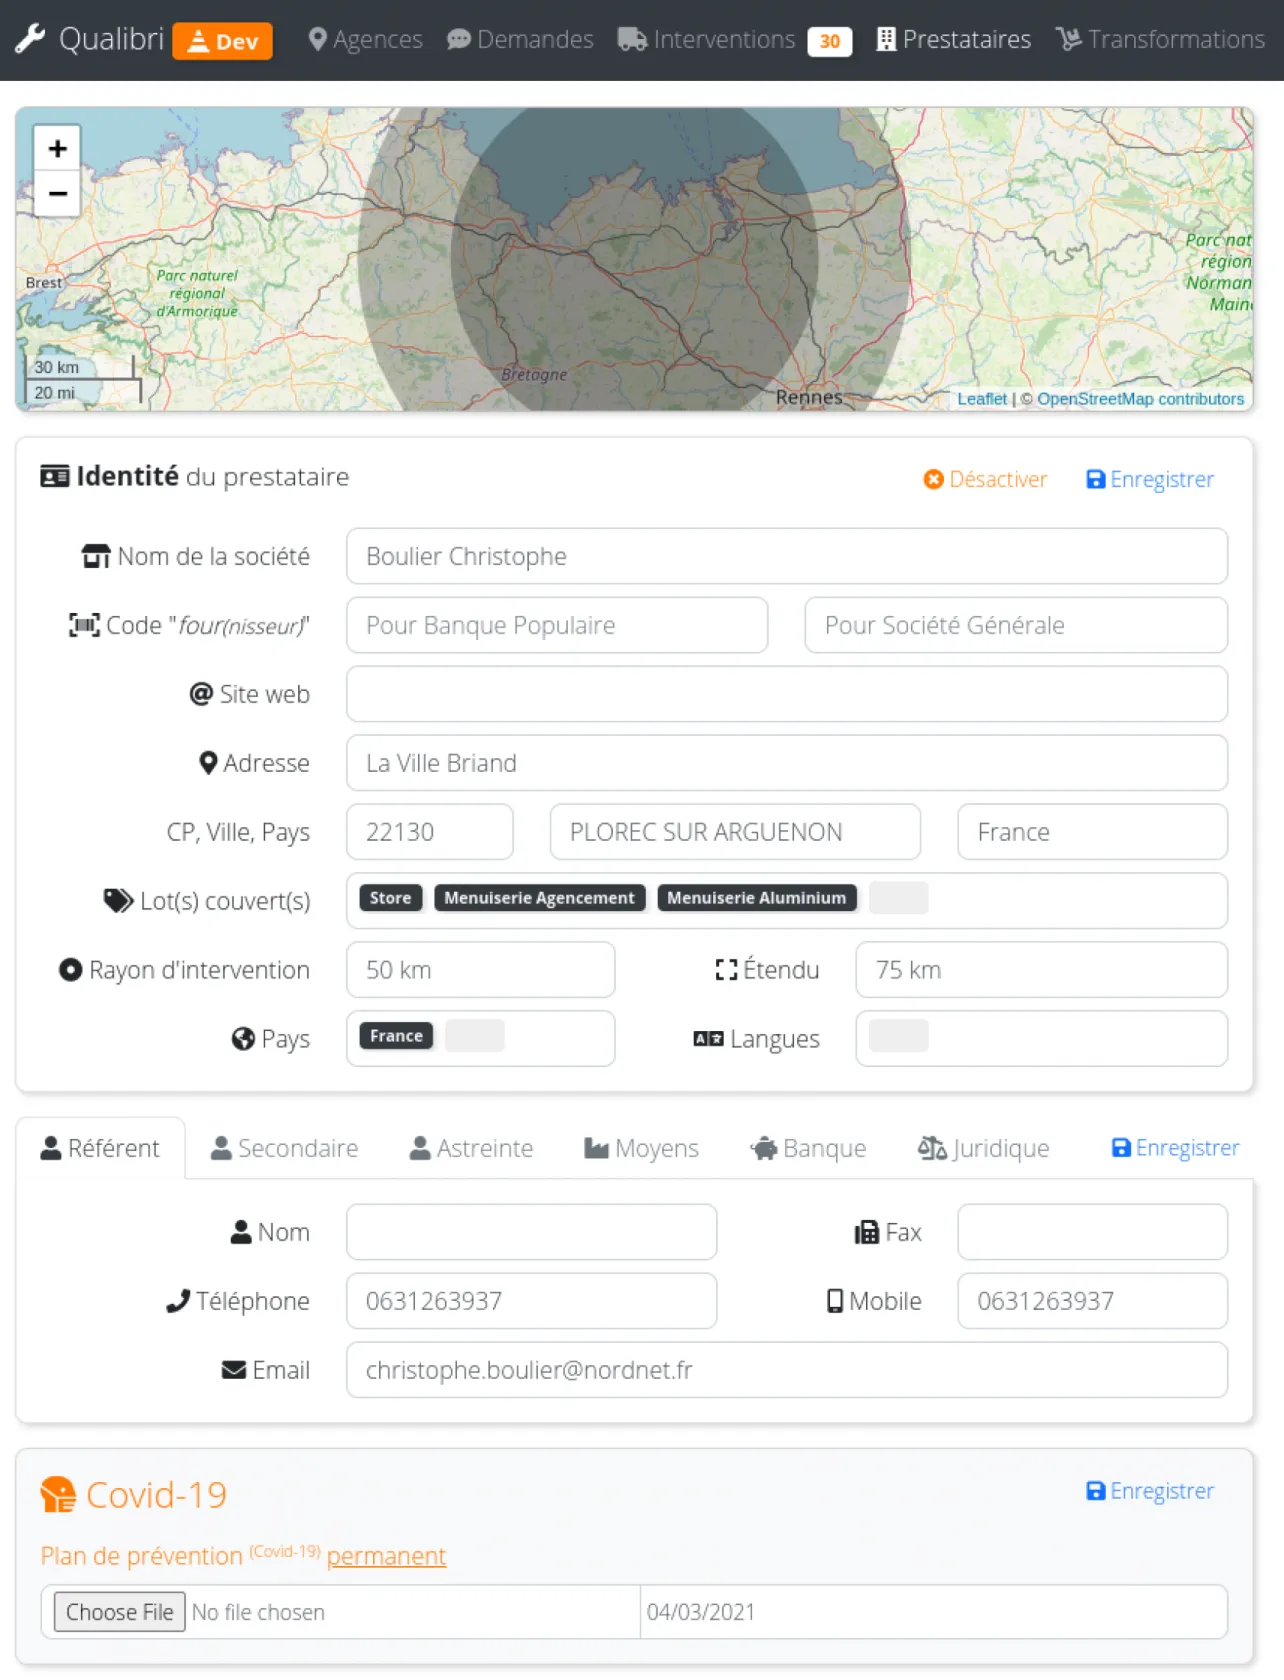Image resolution: width=1284 pixels, height=1680 pixels.
Task: Zoom in on the map
Action: tap(57, 148)
